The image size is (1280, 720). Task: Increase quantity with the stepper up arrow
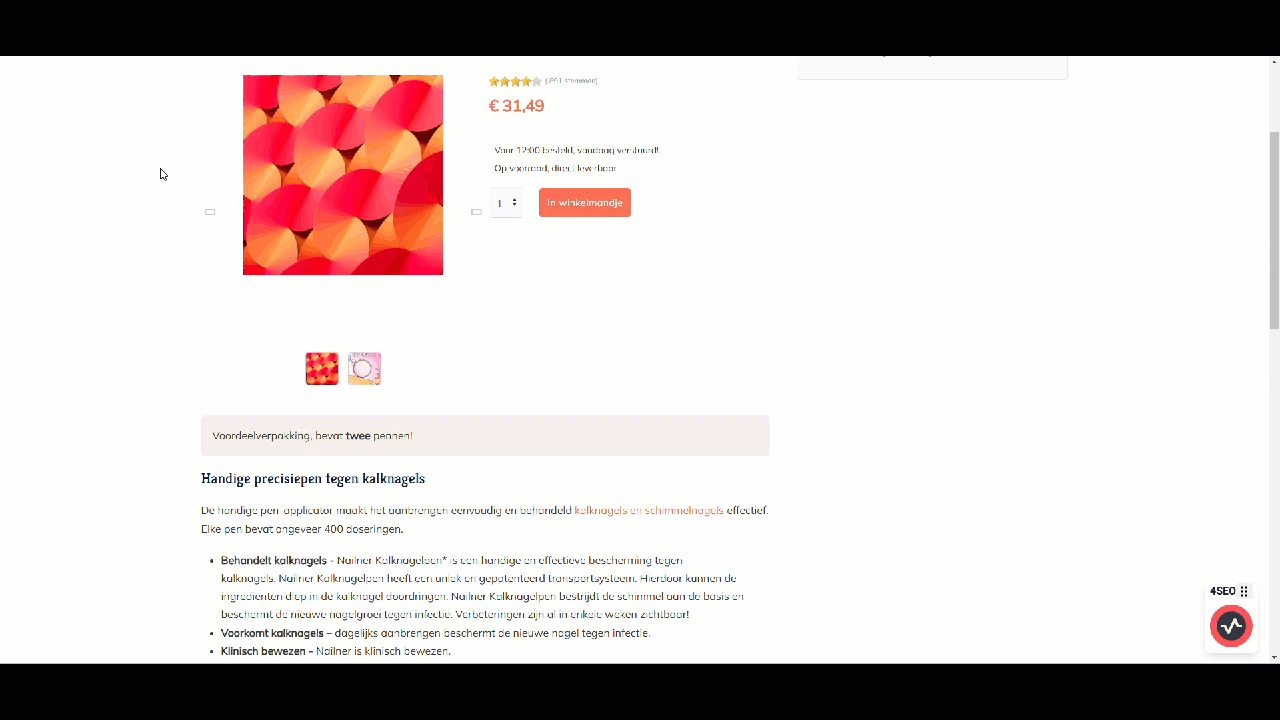click(x=515, y=200)
